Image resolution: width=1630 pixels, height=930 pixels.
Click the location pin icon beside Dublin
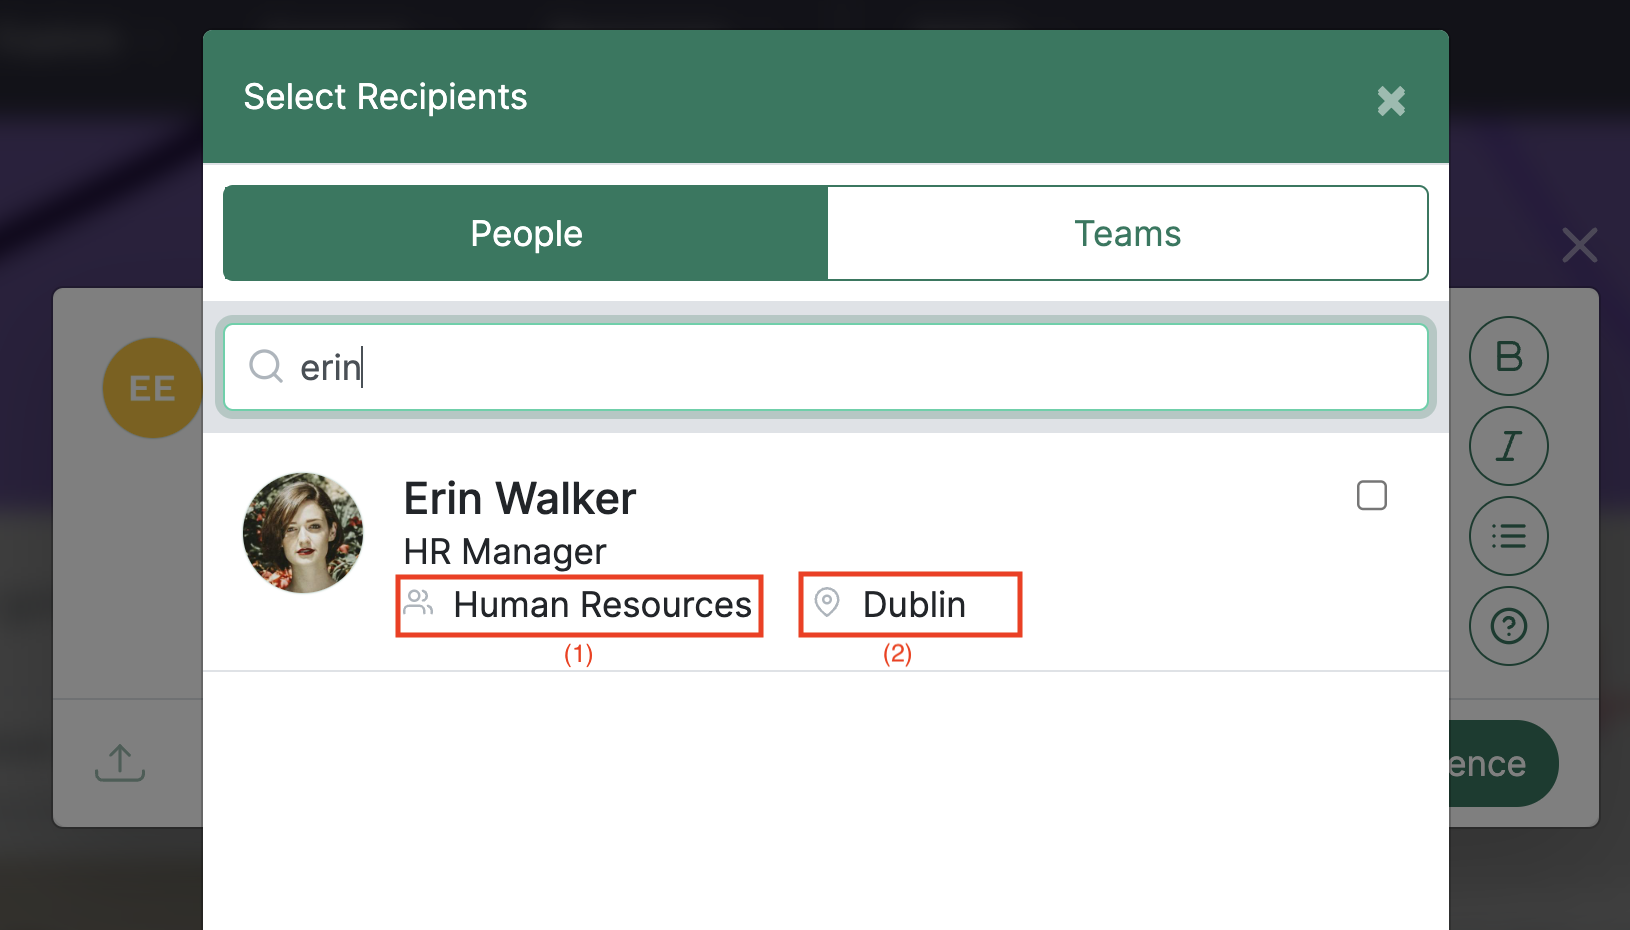[x=827, y=602]
